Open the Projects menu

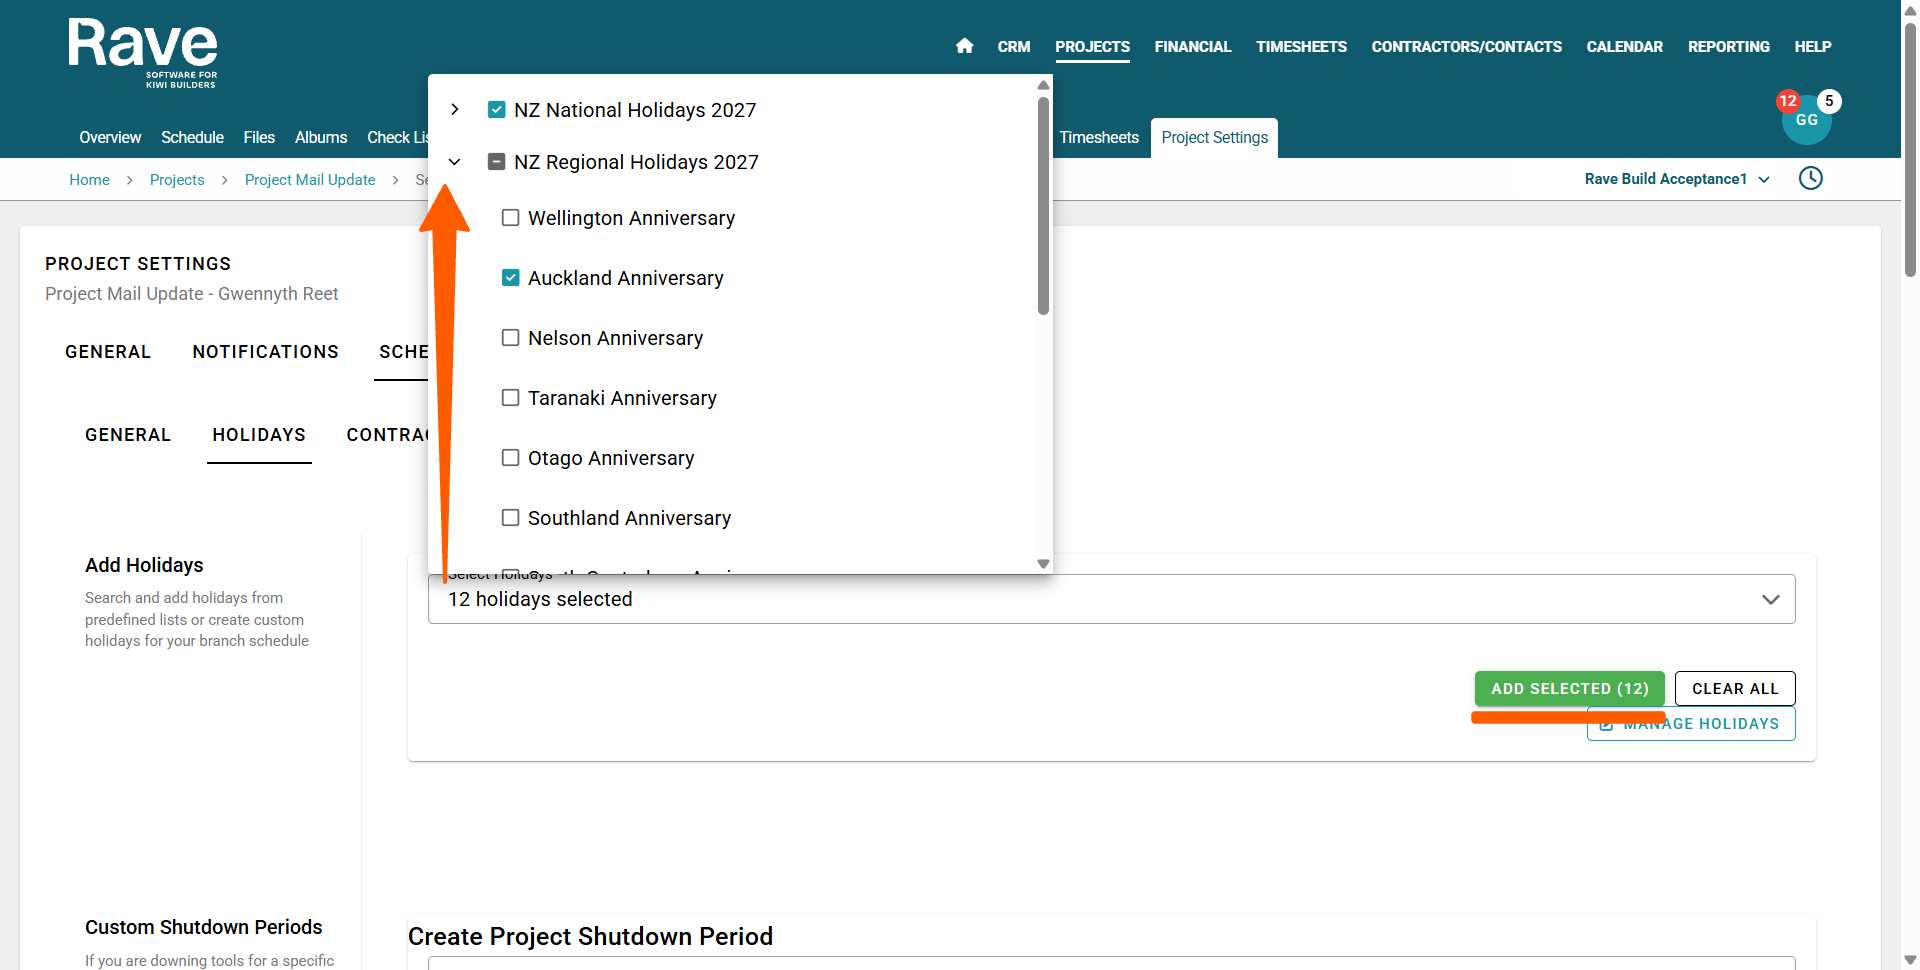click(x=1092, y=47)
